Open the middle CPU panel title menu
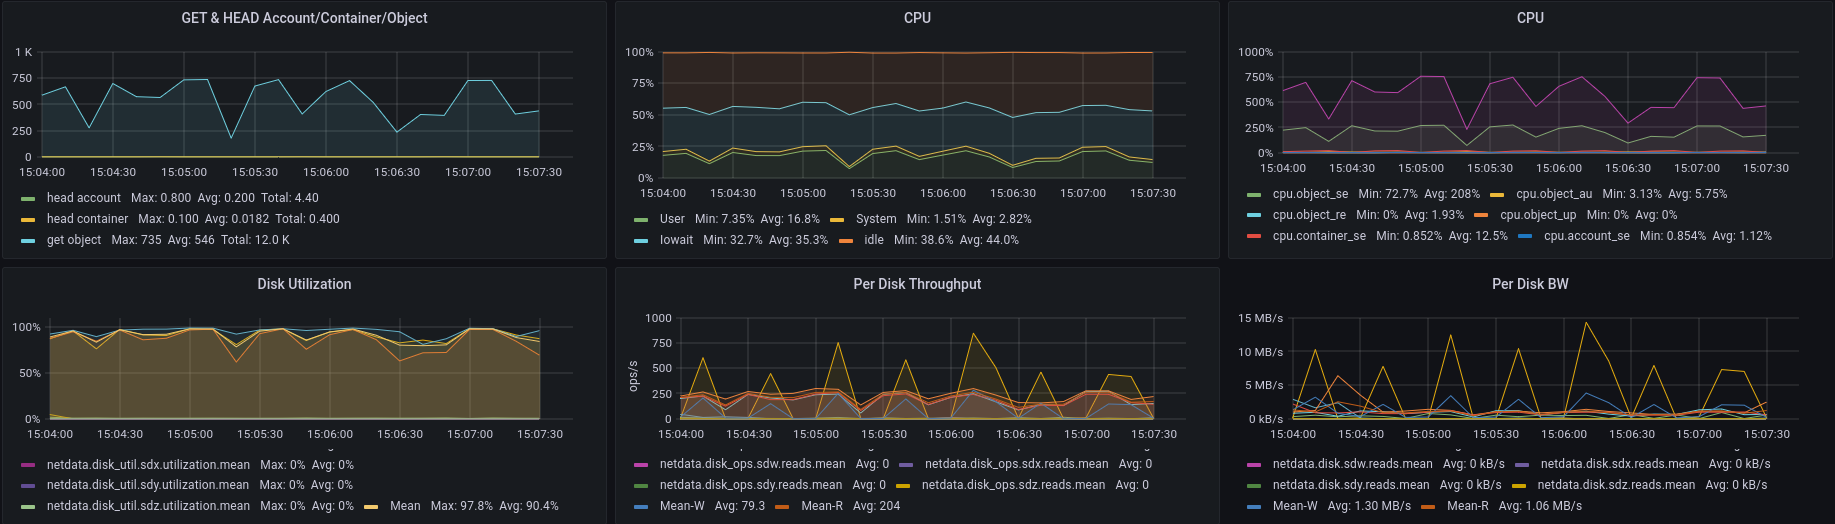The width and height of the screenshot is (1835, 524). click(x=917, y=18)
